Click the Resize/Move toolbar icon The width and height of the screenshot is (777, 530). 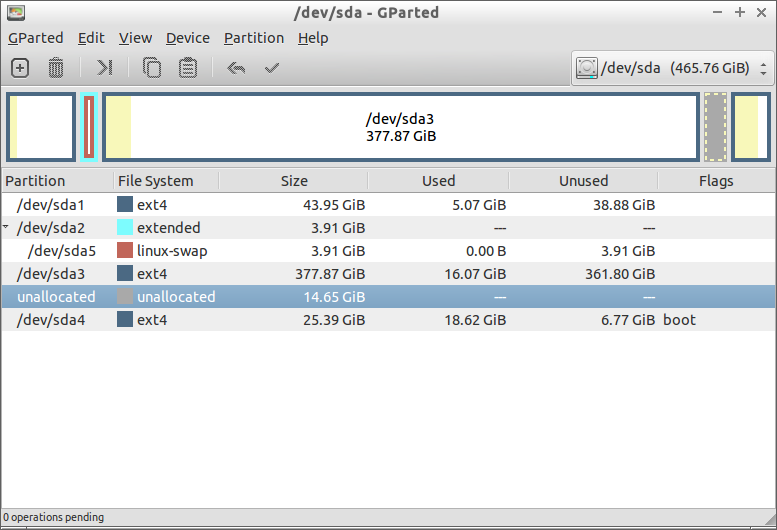point(104,68)
